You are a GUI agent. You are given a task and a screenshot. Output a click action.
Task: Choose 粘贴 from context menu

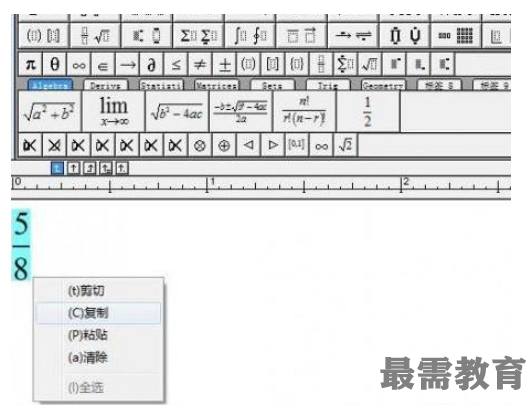[x=98, y=335]
